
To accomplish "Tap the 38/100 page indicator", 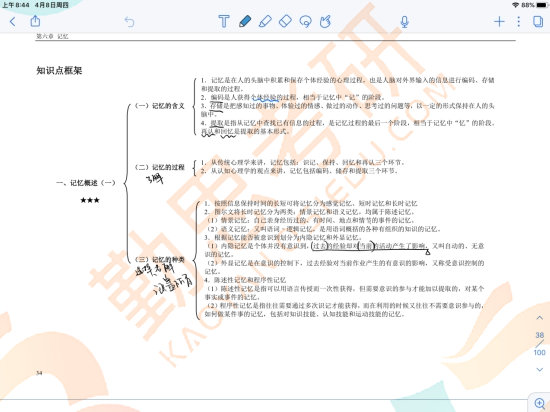I will pyautogui.click(x=539, y=344).
